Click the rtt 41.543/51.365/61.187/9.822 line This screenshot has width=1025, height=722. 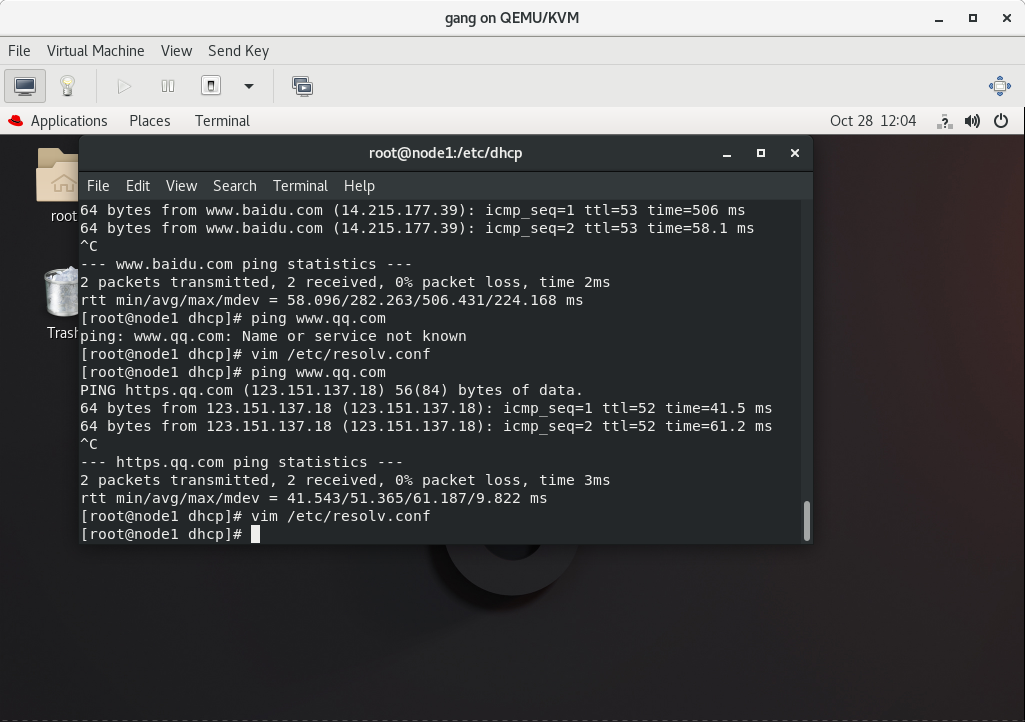click(x=313, y=498)
